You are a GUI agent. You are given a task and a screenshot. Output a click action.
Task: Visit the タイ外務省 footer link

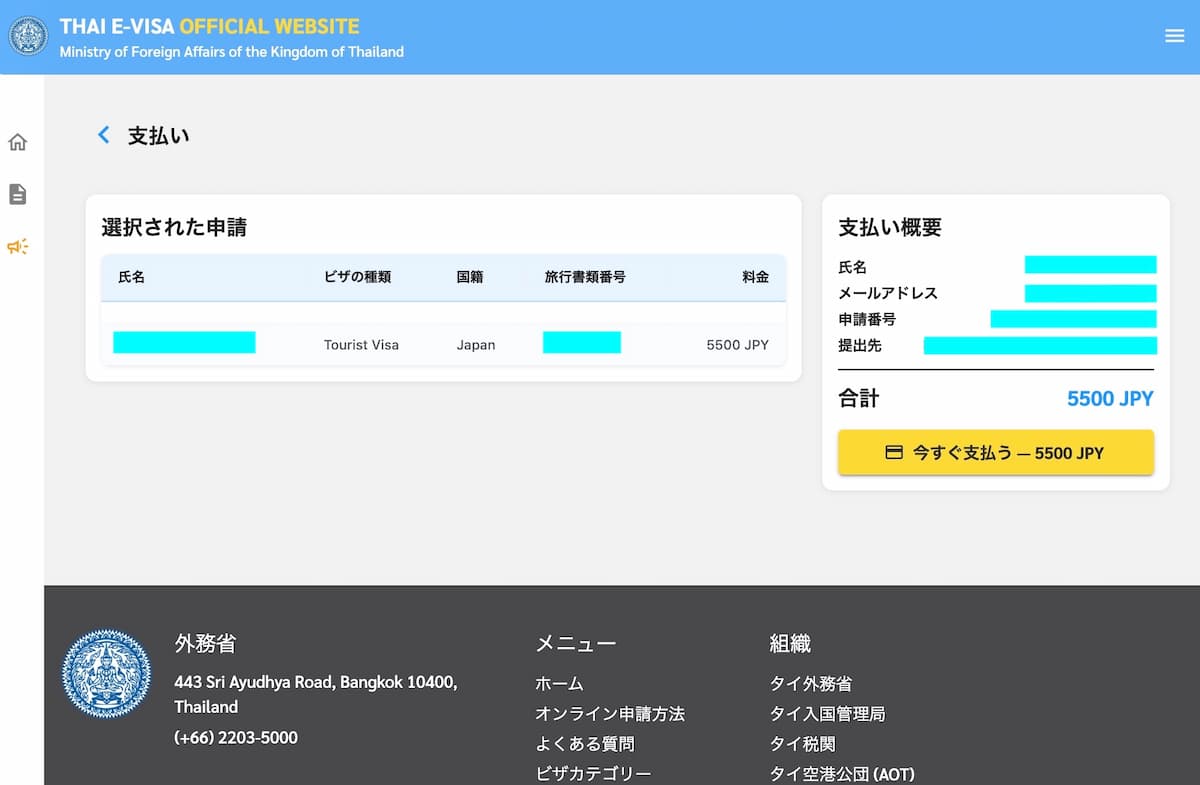point(811,684)
